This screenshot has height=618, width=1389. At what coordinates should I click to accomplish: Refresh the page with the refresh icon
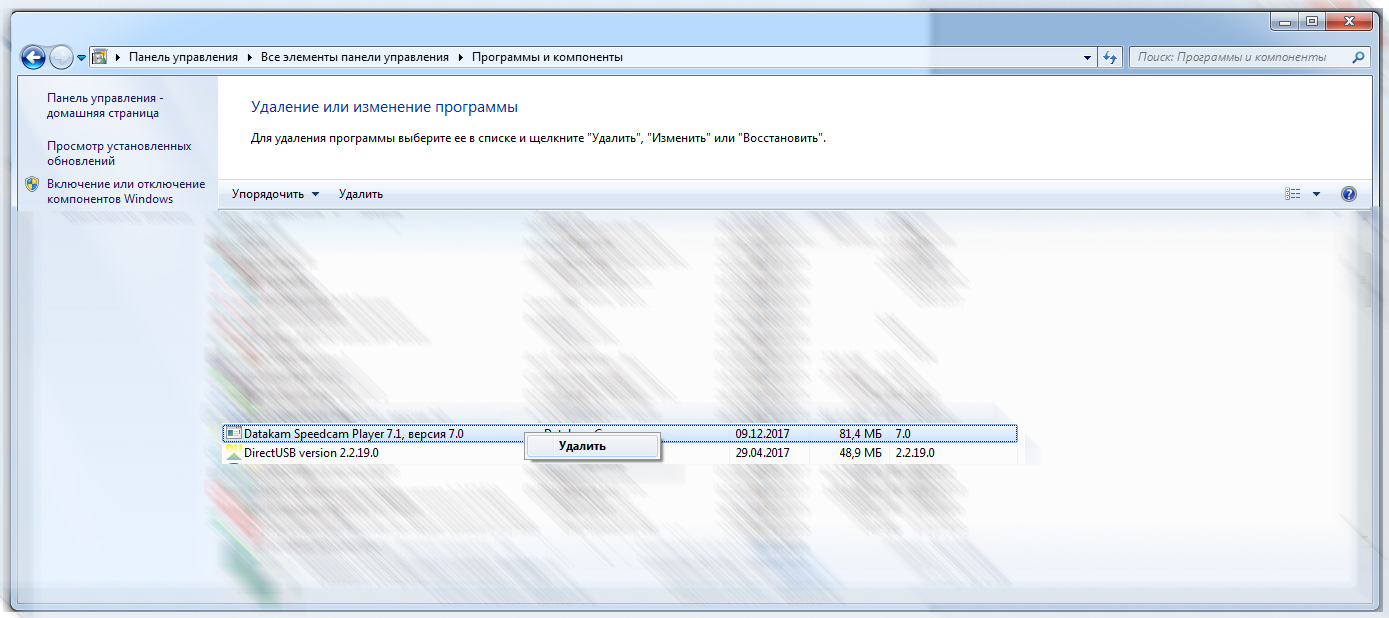pos(1110,58)
